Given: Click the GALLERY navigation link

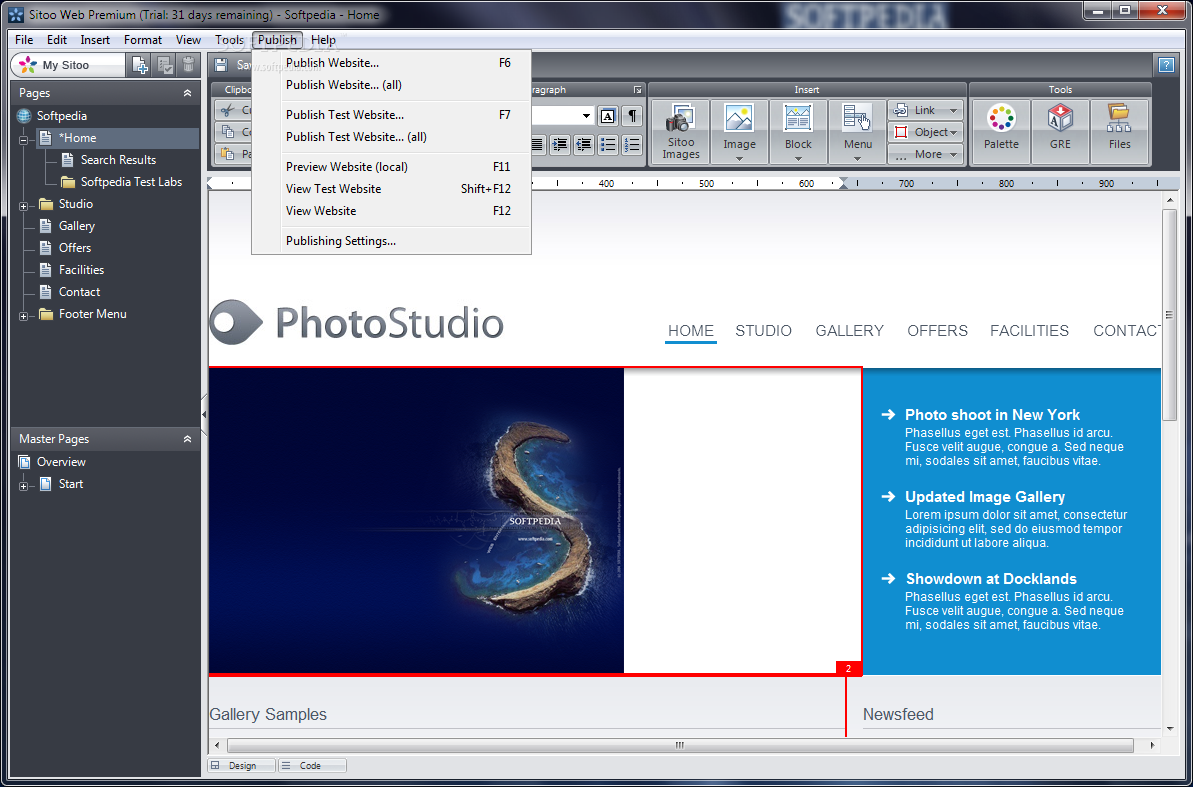Looking at the screenshot, I should 850,330.
